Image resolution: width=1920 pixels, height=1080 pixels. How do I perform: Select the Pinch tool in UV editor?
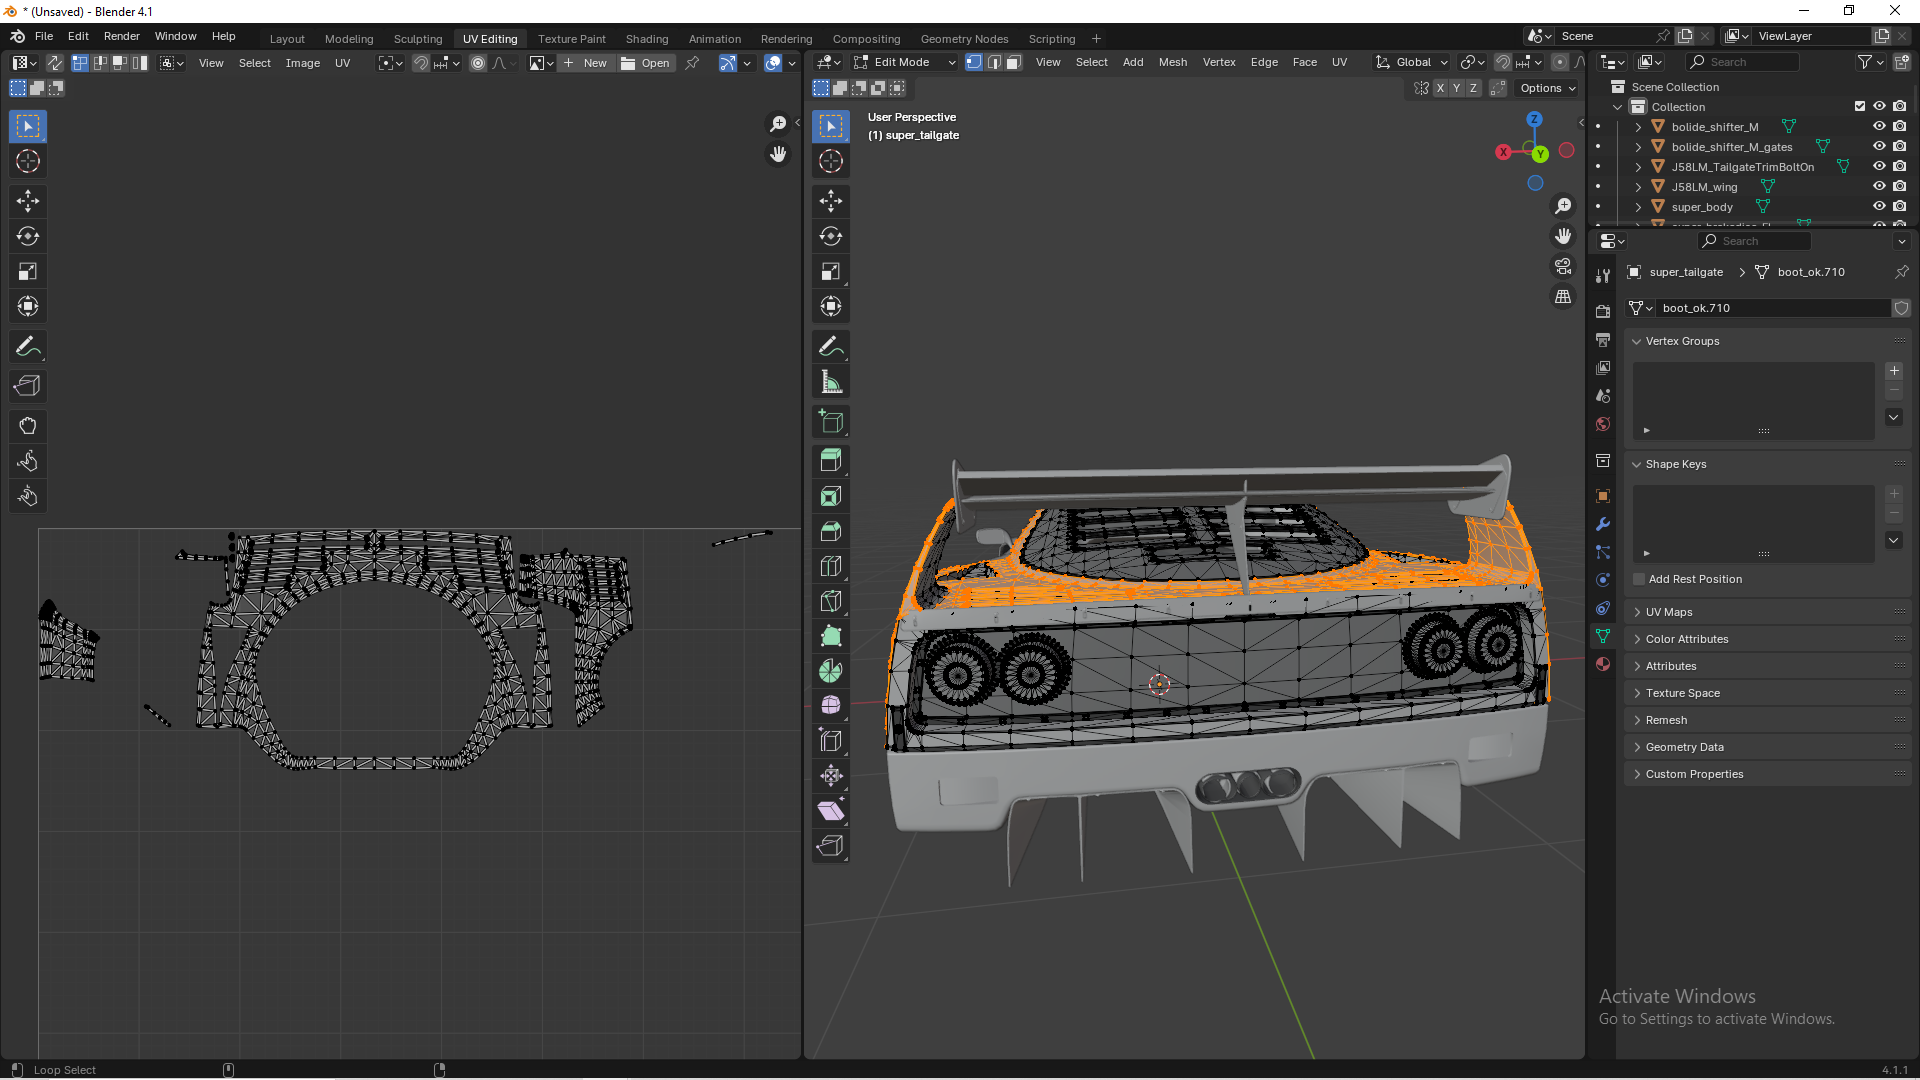(x=28, y=496)
